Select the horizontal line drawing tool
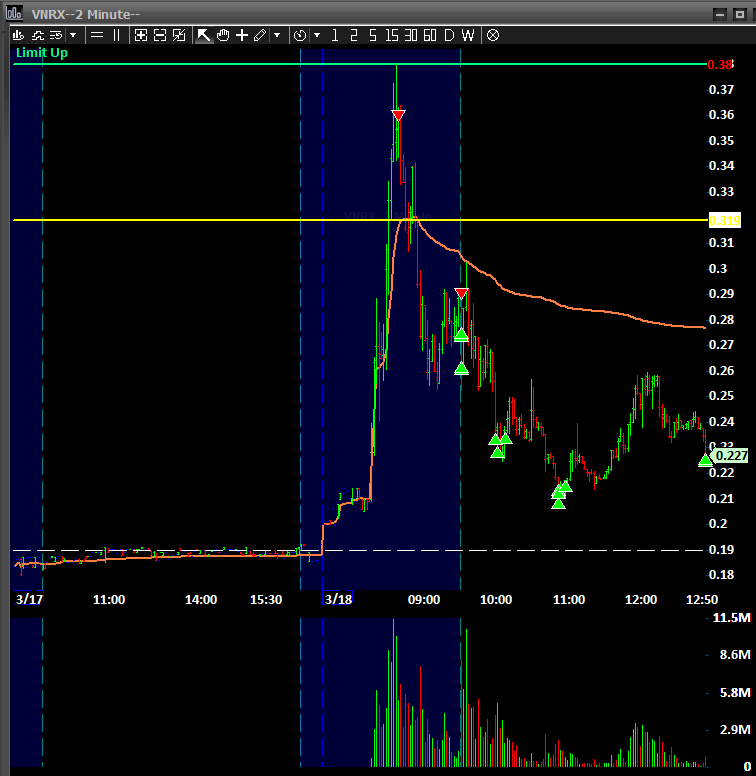The height and width of the screenshot is (776, 756). 97,35
